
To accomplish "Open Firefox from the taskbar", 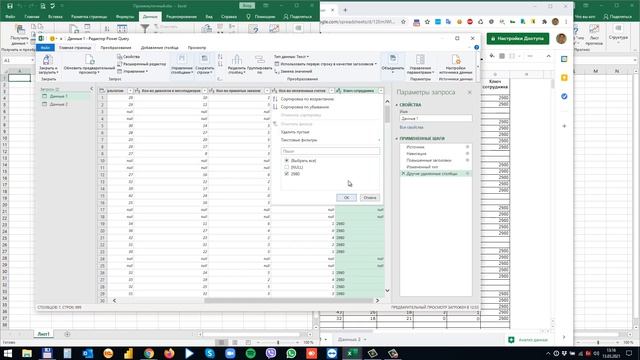I will point(169,353).
